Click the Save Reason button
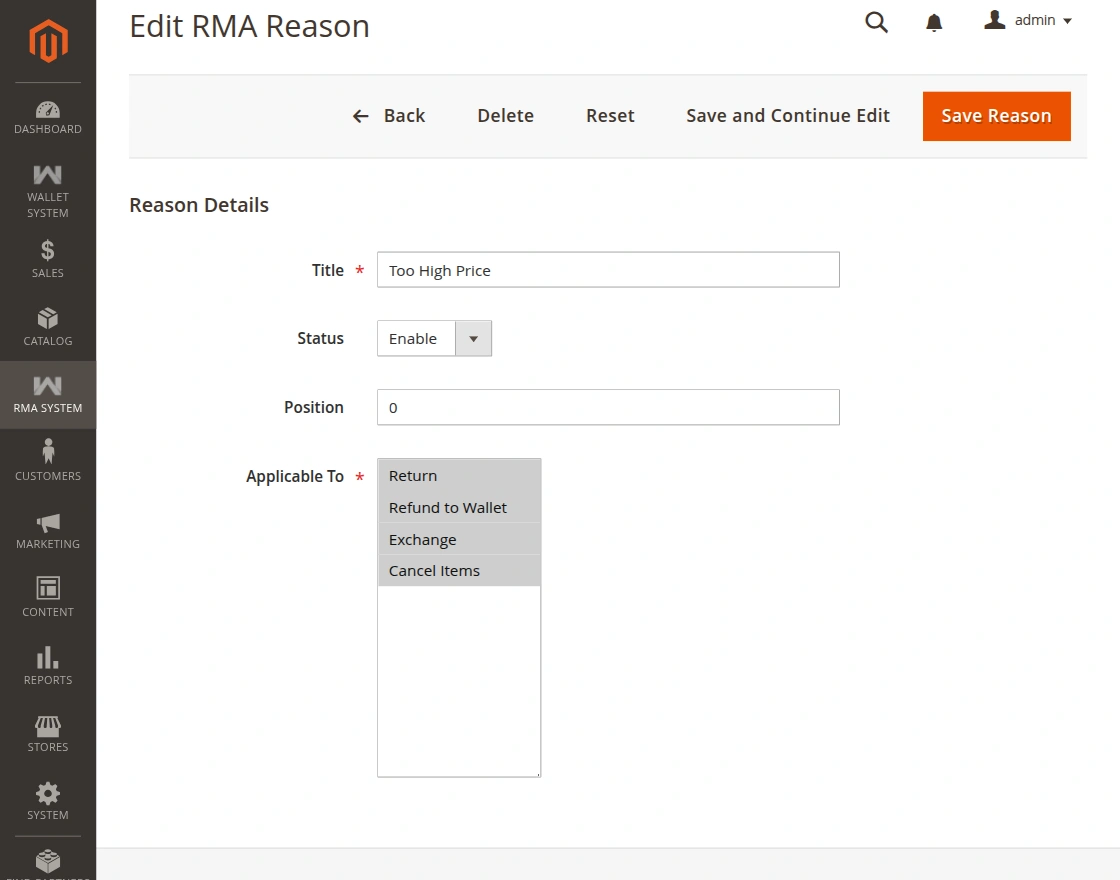Image resolution: width=1120 pixels, height=880 pixels. [x=996, y=116]
